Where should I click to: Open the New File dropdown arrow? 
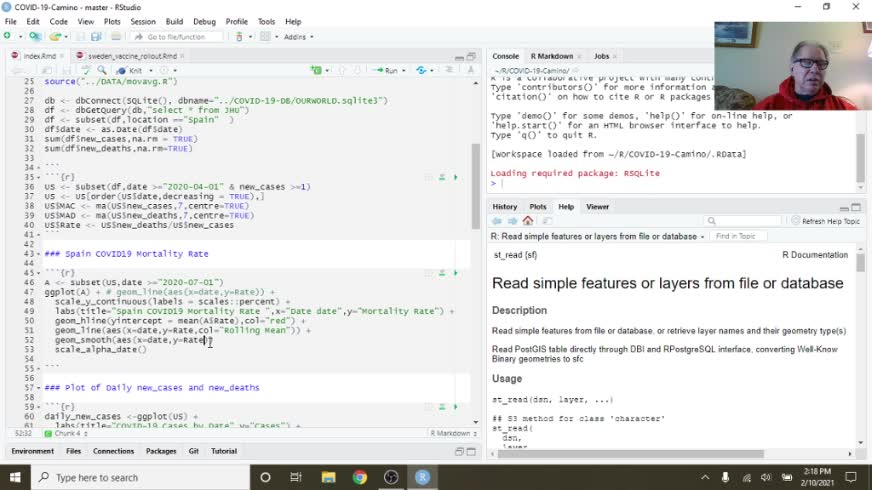tap(21, 37)
